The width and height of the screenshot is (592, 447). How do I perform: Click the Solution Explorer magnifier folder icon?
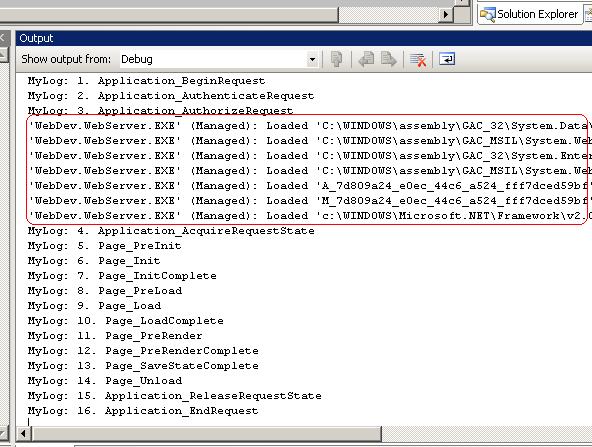click(x=487, y=14)
